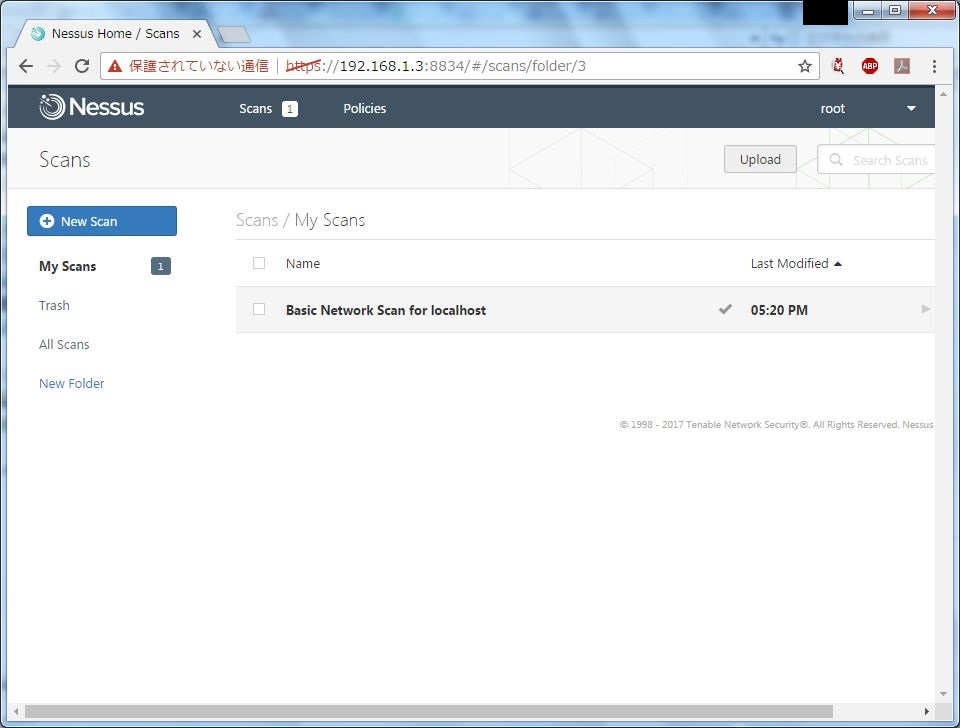This screenshot has height=728, width=960.
Task: Click the vertical scrollbar up arrow
Action: tap(943, 94)
